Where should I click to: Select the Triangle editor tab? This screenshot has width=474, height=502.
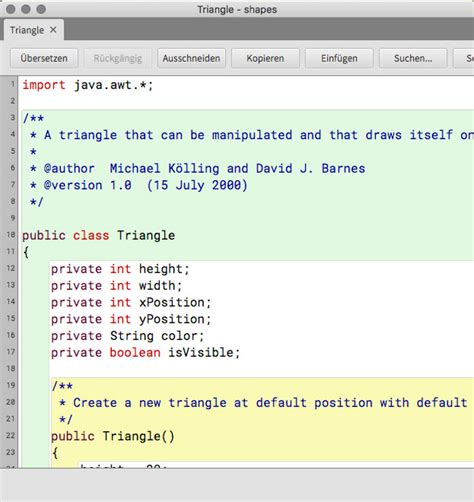coord(27,30)
